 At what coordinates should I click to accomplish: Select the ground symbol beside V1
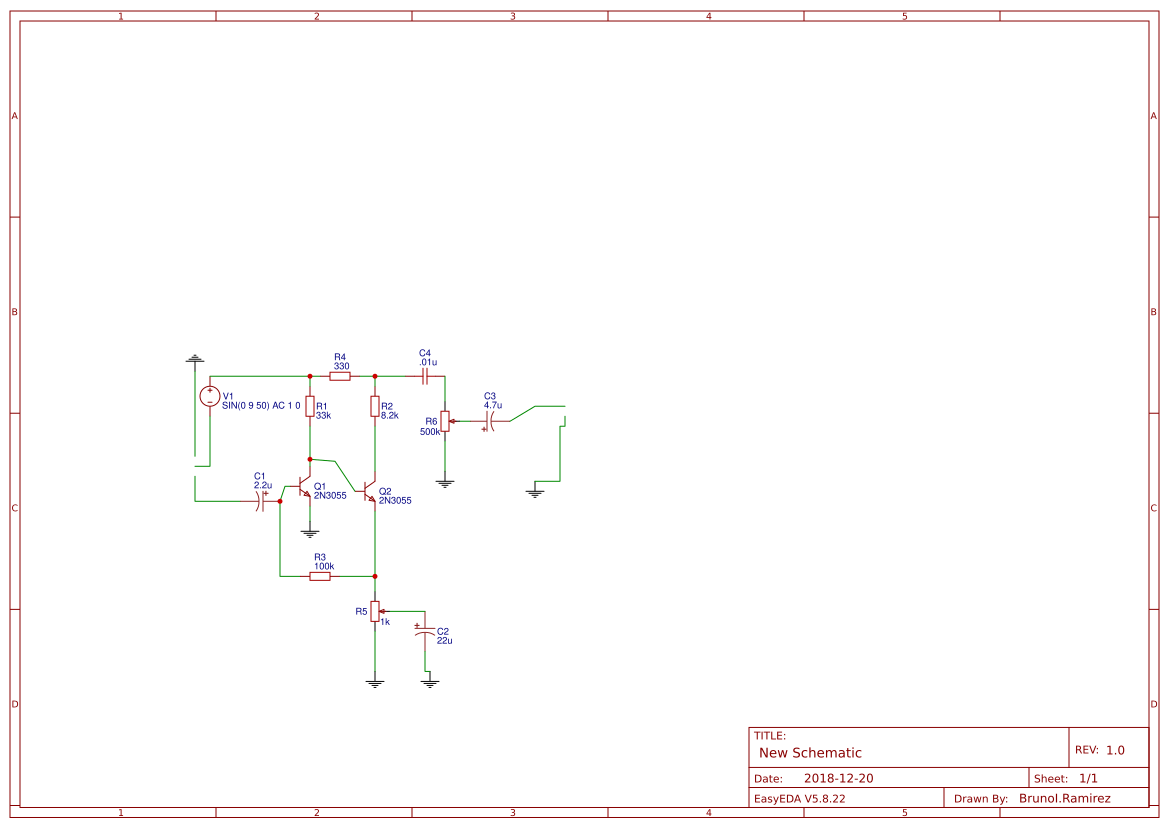(x=193, y=357)
